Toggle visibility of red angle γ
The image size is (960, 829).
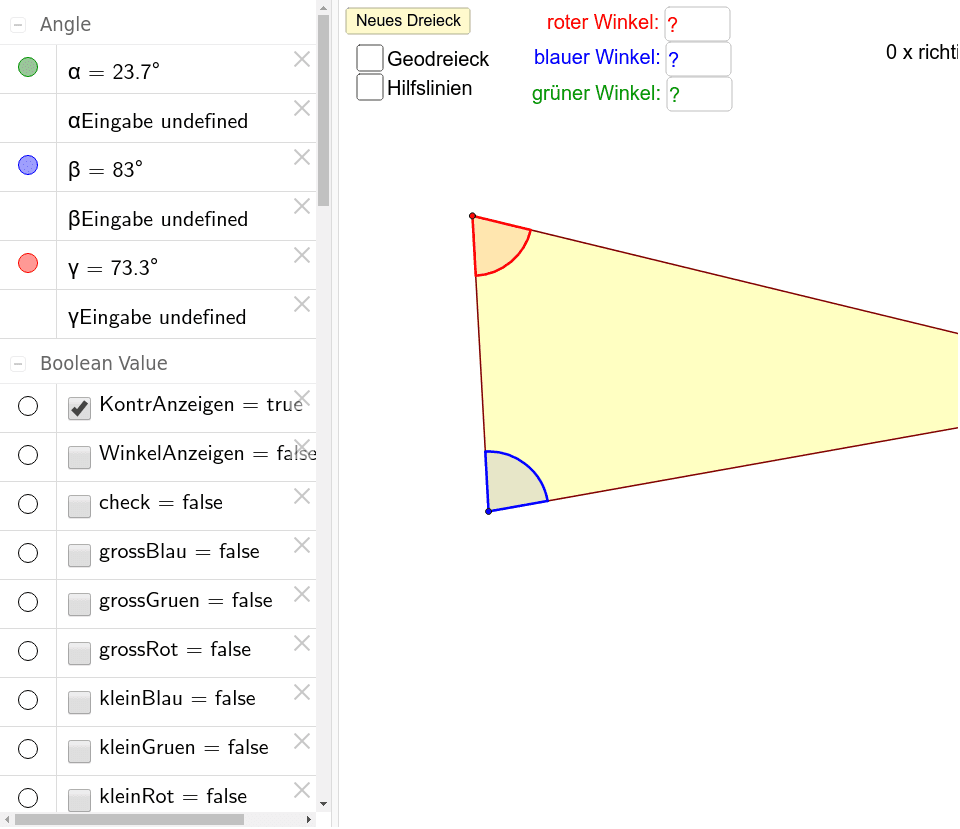(x=28, y=263)
